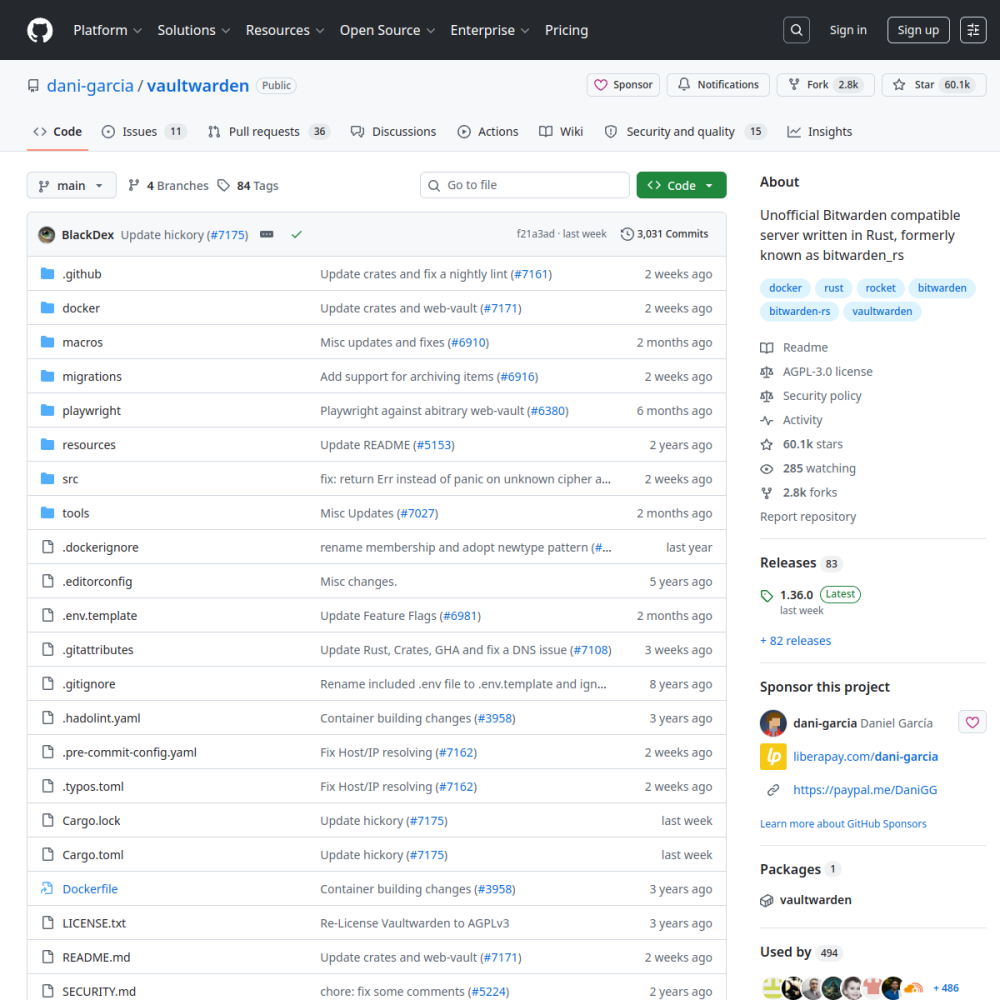
Task: Star the vaultwarden repository
Action: coord(934,85)
